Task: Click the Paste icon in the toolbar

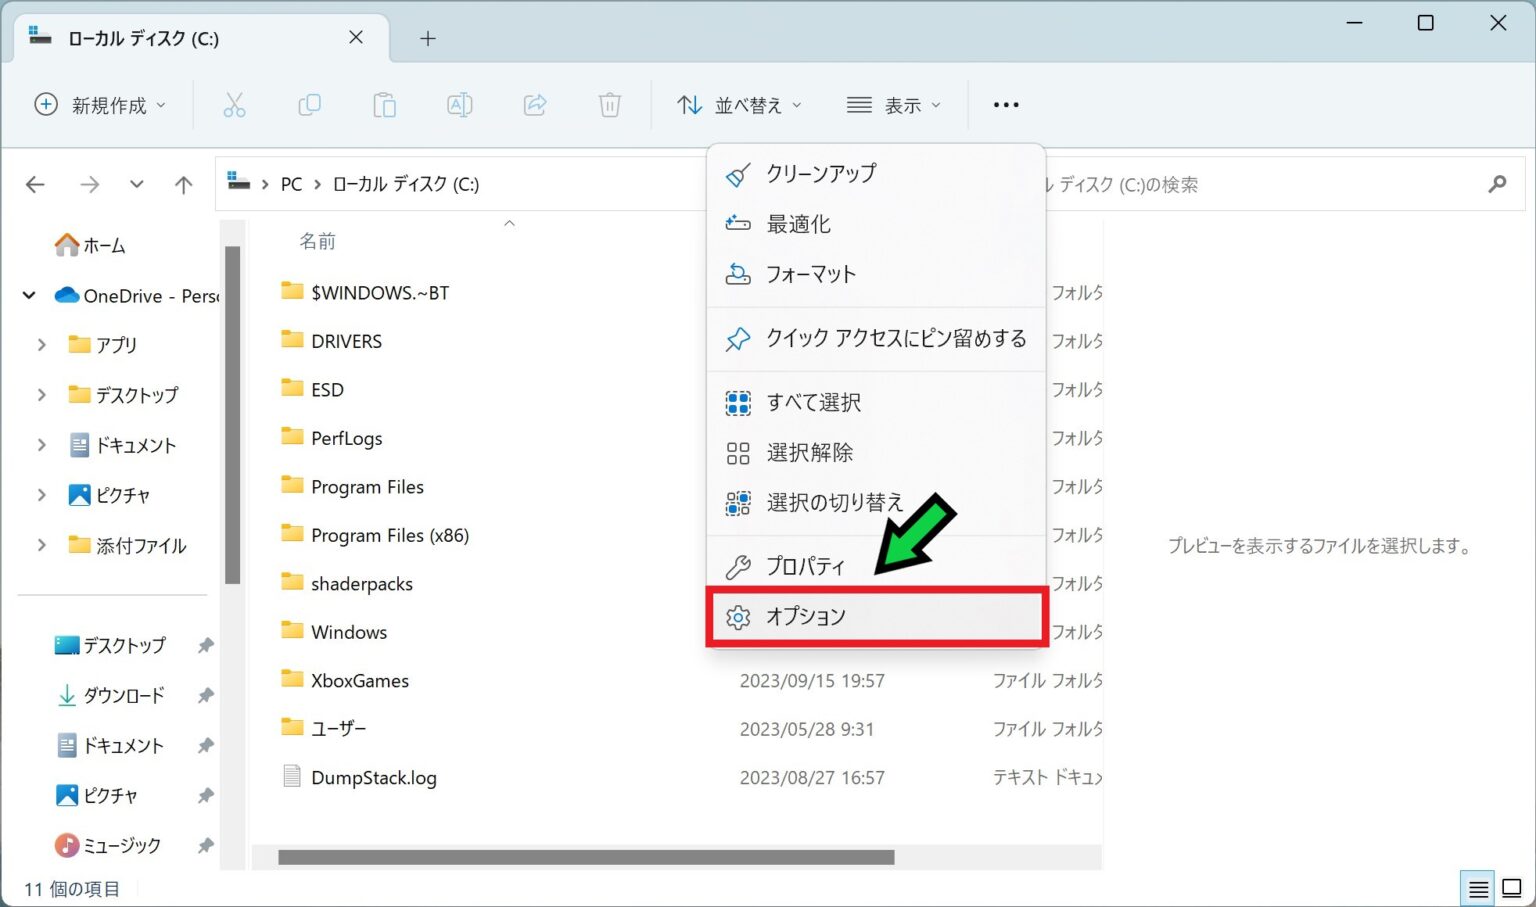Action: 384,104
